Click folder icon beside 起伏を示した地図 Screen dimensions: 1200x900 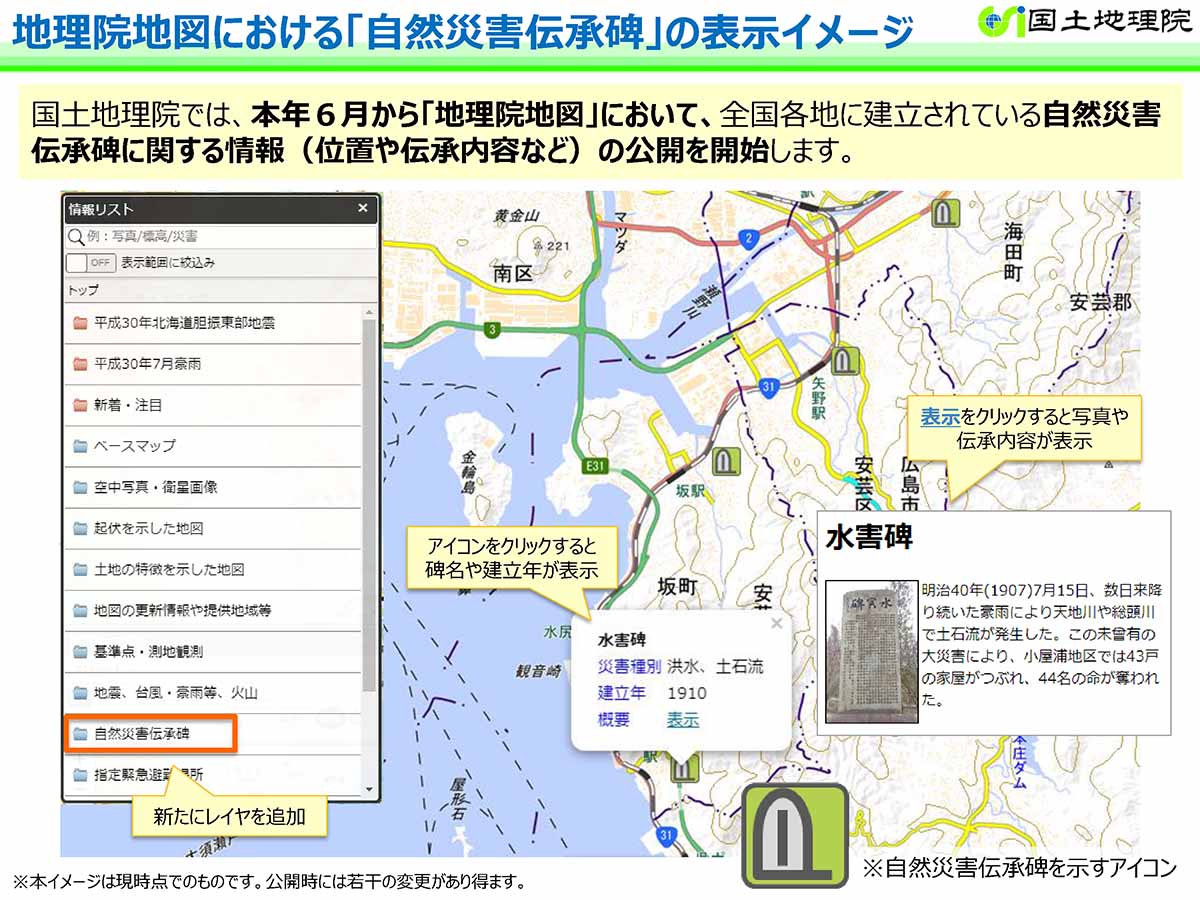tap(80, 528)
